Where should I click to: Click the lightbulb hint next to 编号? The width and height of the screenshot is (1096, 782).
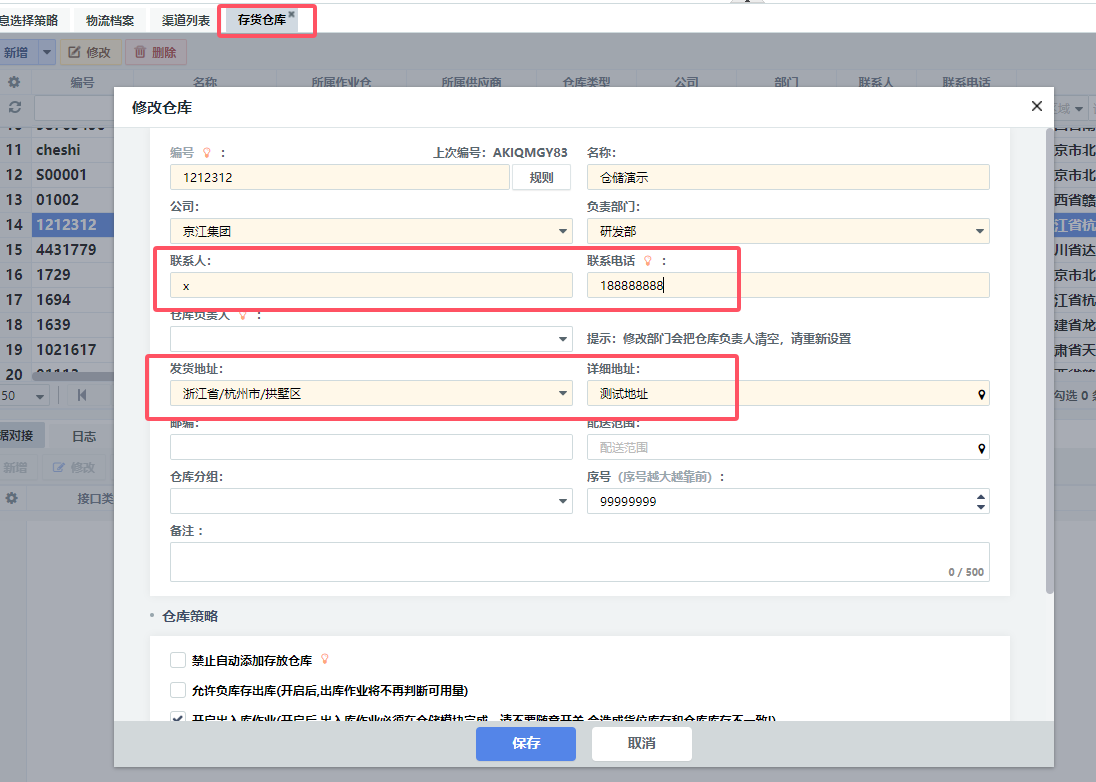pos(207,153)
